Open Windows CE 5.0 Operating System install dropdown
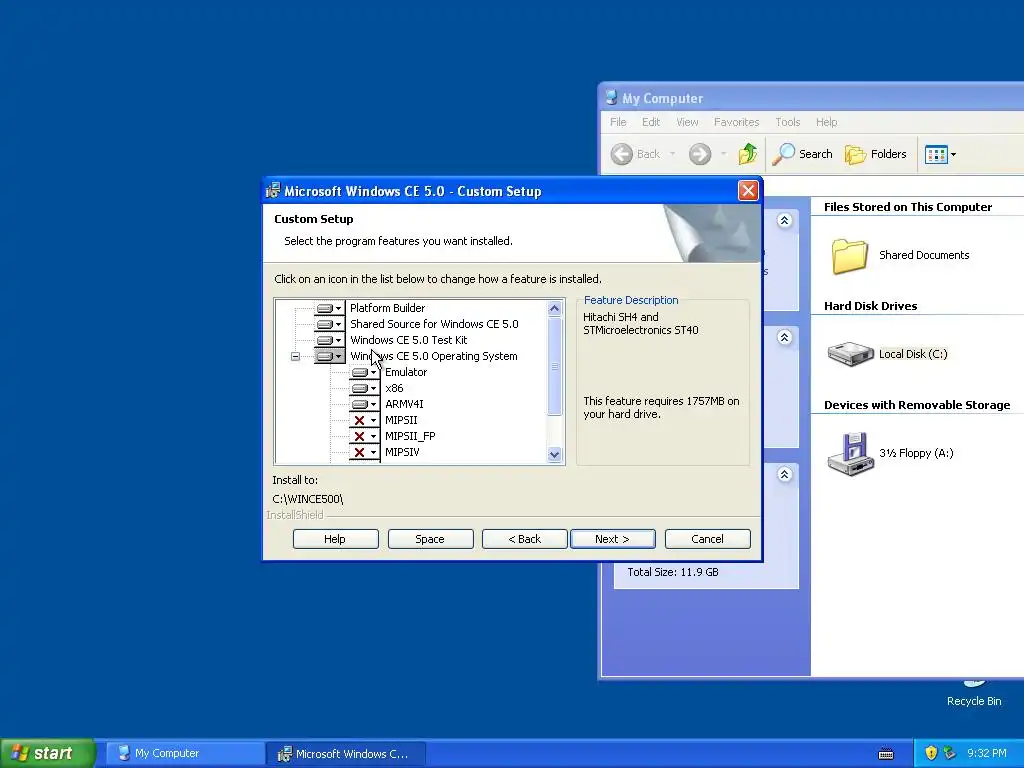This screenshot has height=768, width=1024. tap(329, 356)
